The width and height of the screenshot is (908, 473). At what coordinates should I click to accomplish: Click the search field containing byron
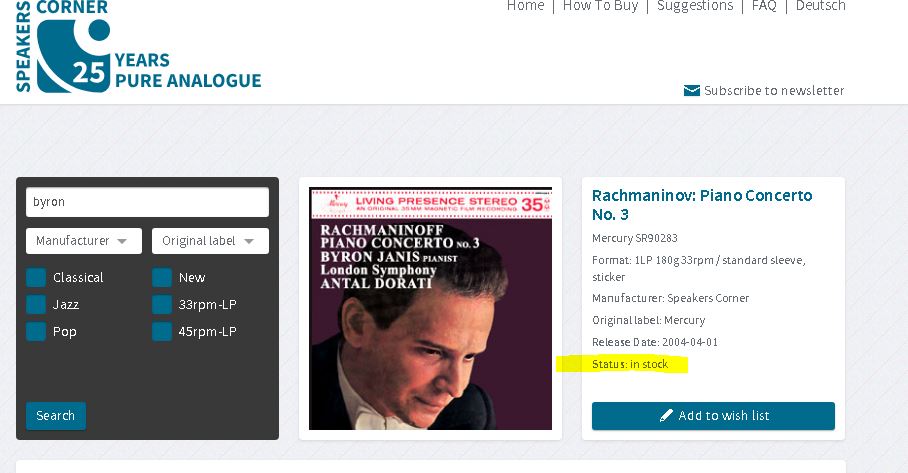147,202
